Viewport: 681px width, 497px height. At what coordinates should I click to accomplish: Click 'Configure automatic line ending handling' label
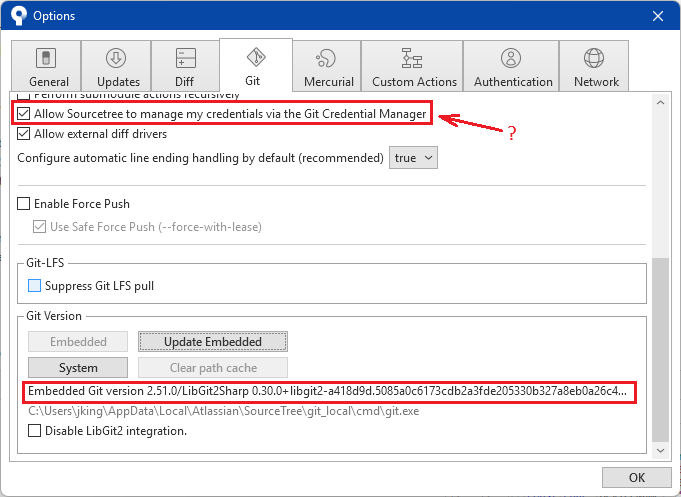point(200,158)
